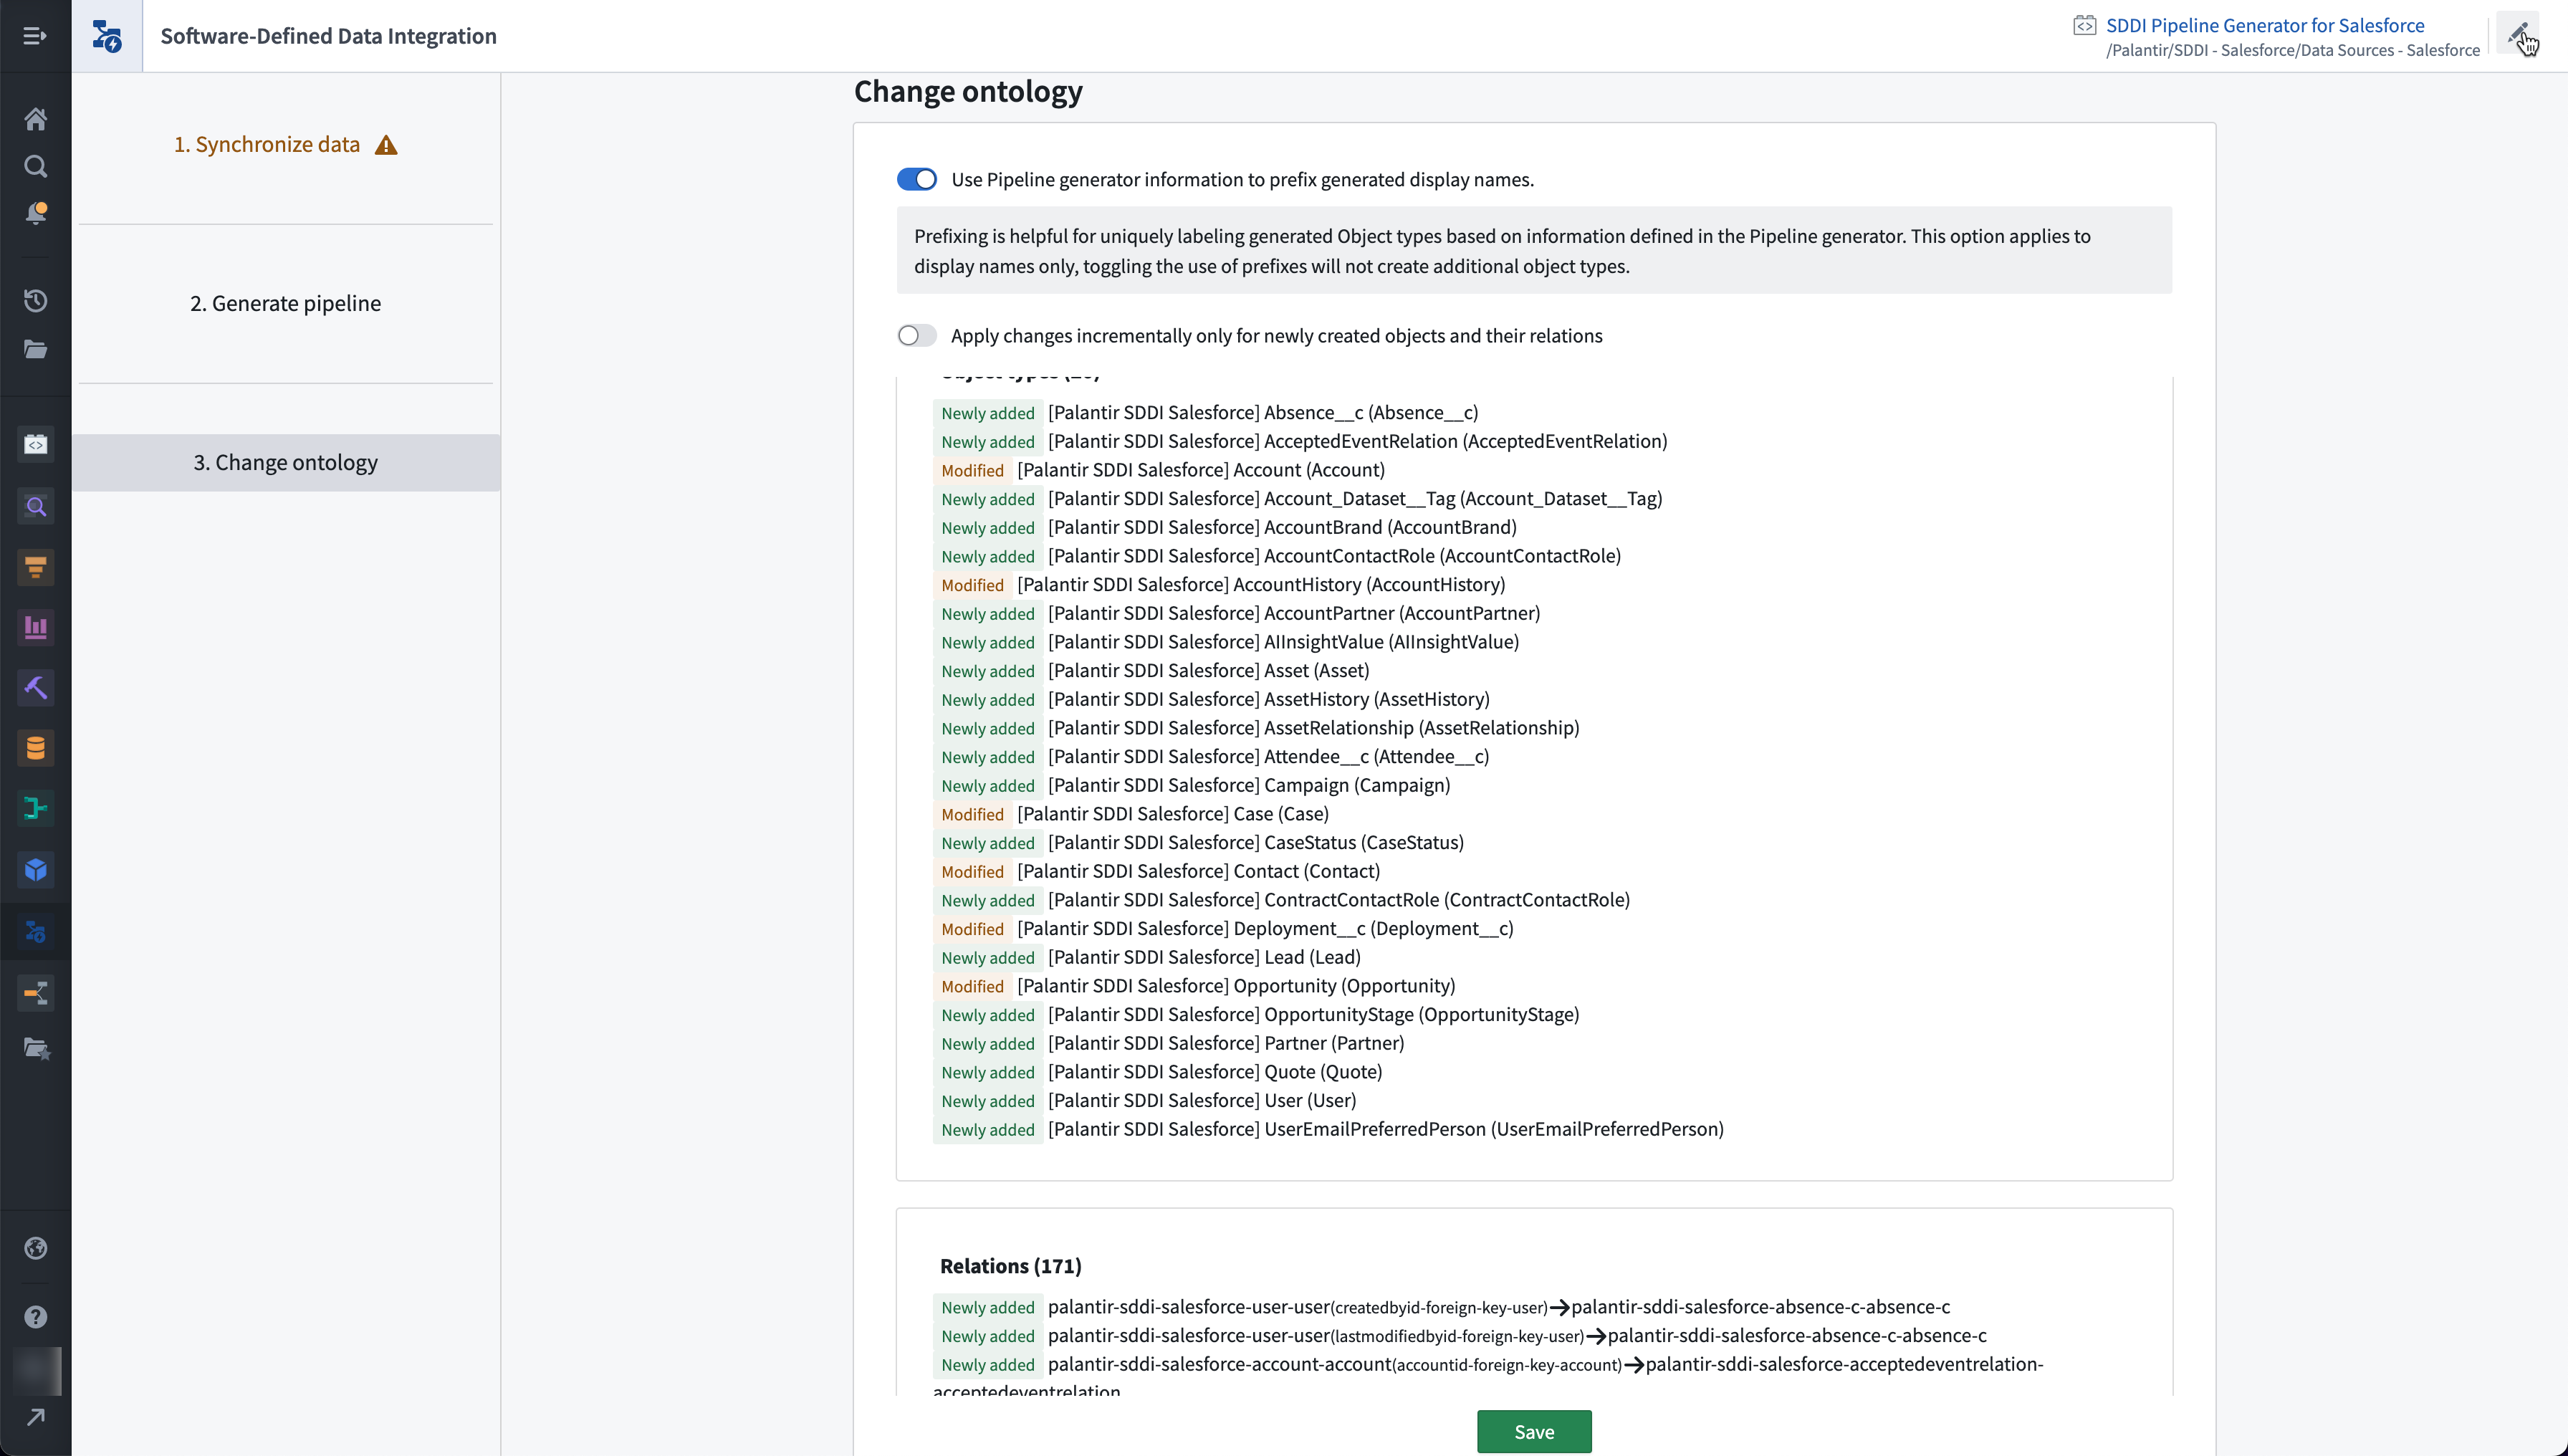
Task: Select the Absence__c (Absence__c) row
Action: [1206, 413]
